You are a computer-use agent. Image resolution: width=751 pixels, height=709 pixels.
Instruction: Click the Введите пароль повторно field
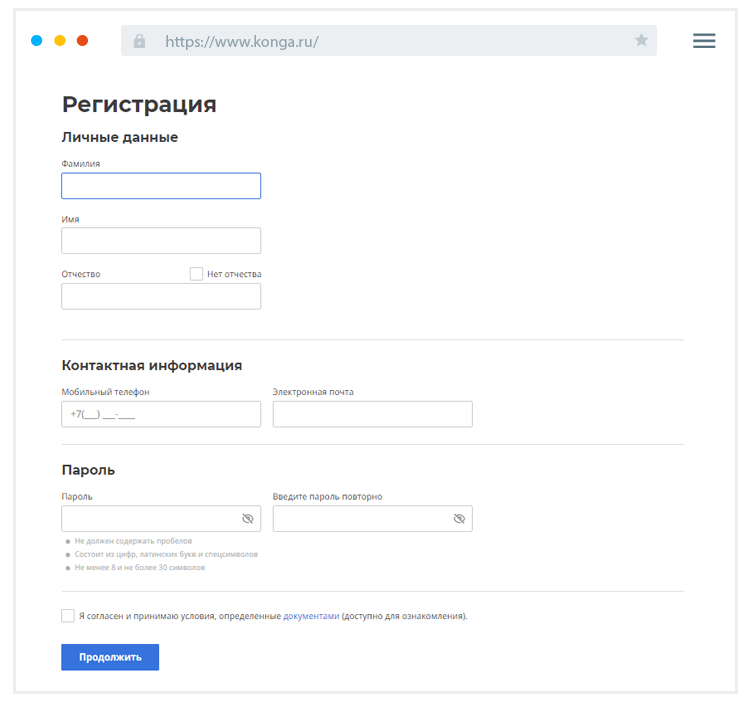click(360, 519)
